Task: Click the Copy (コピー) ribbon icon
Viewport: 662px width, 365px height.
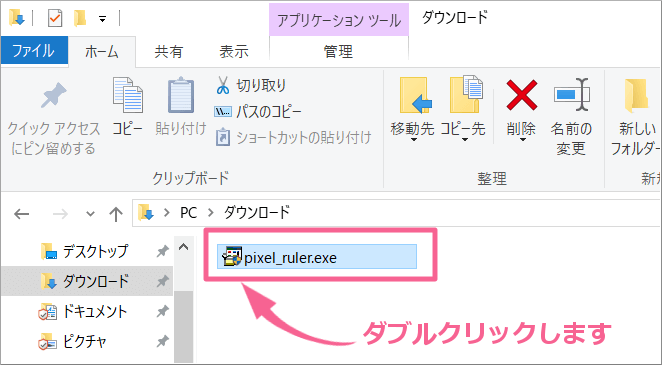Action: (127, 96)
